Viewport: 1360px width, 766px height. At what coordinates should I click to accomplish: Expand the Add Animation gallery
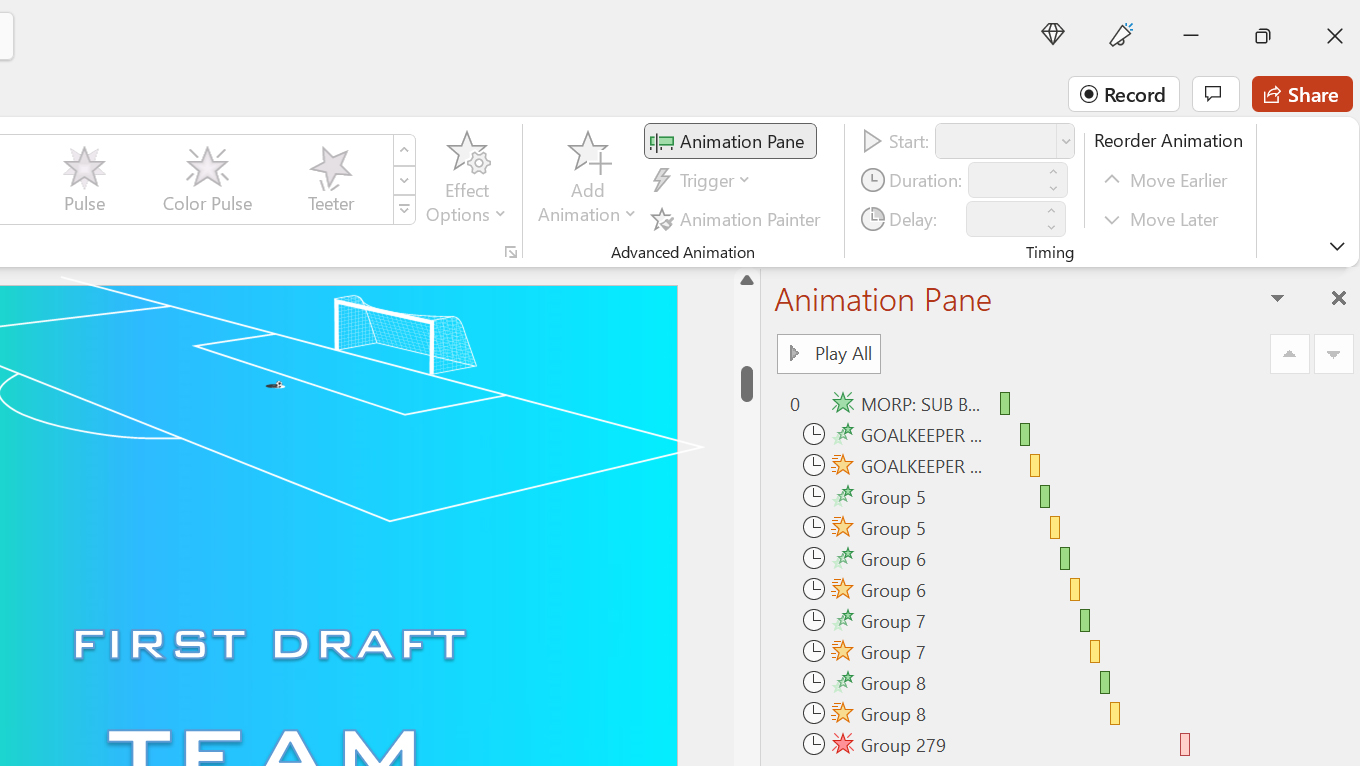587,180
